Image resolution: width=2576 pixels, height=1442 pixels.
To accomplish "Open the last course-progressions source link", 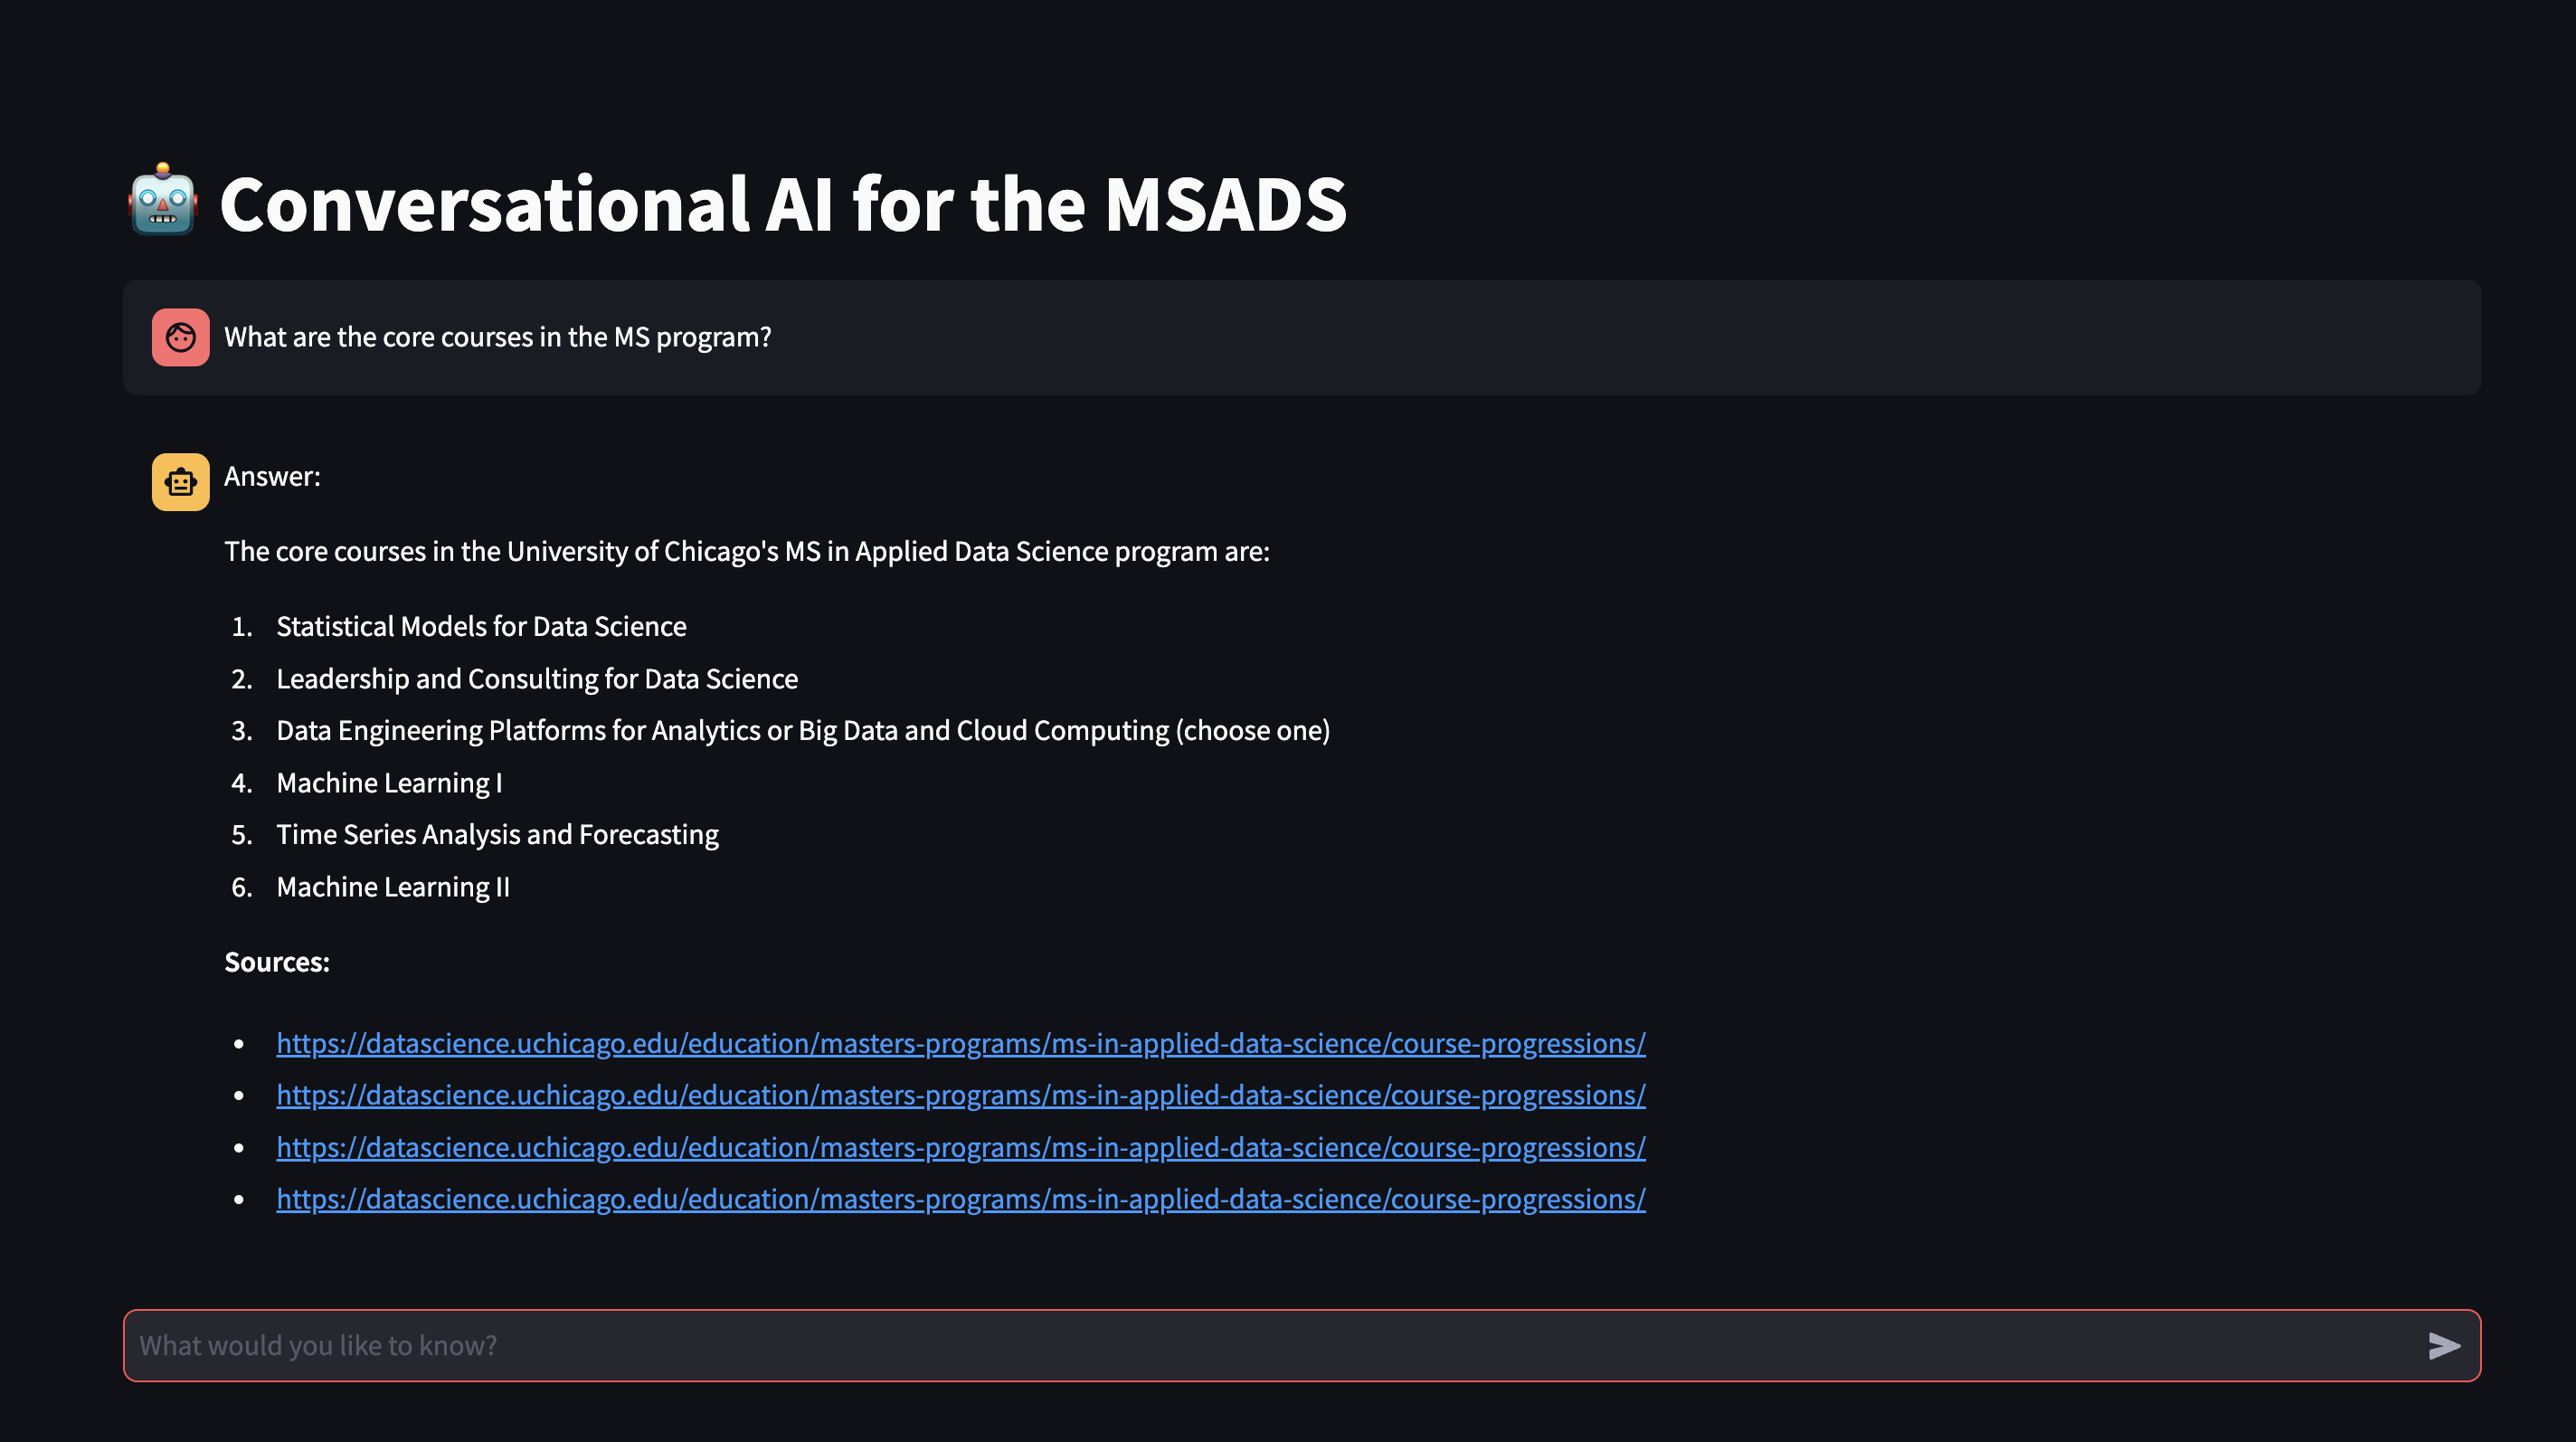I will coord(961,1199).
